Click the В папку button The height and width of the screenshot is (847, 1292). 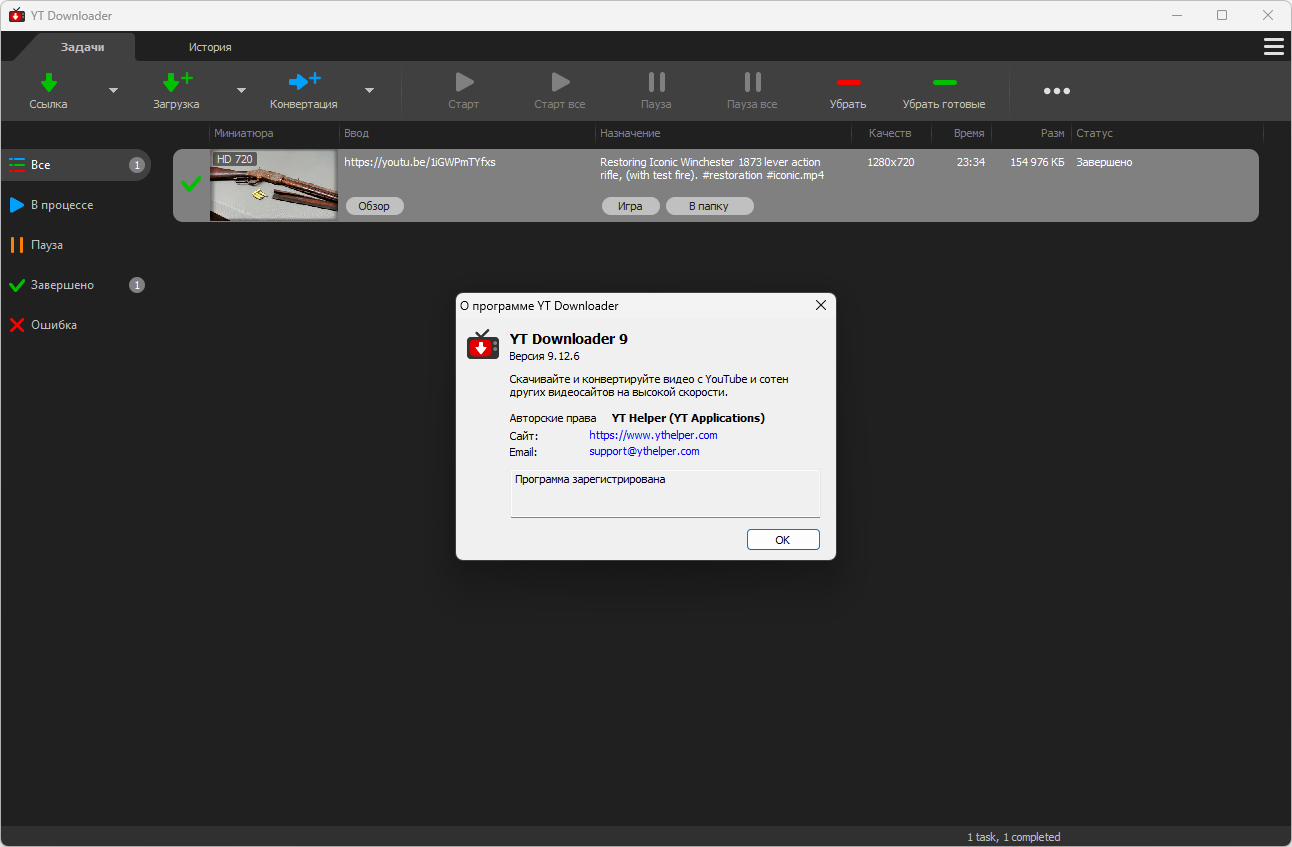click(x=709, y=206)
